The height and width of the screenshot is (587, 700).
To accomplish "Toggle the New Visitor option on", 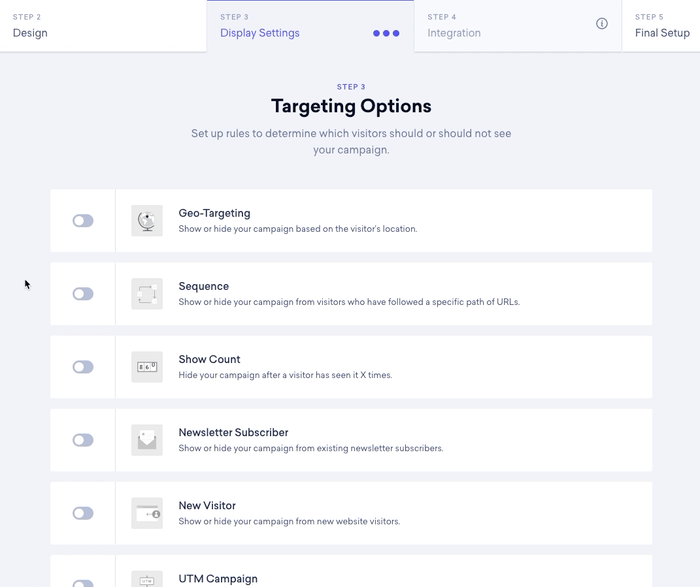I will [x=83, y=513].
